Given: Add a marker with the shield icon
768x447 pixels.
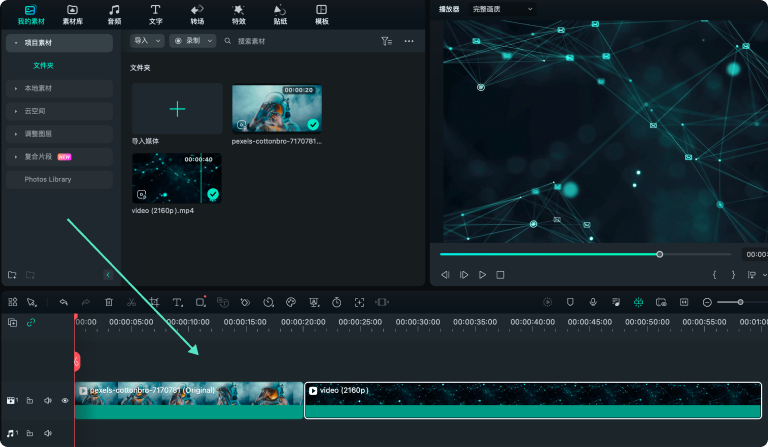Looking at the screenshot, I should click(570, 302).
